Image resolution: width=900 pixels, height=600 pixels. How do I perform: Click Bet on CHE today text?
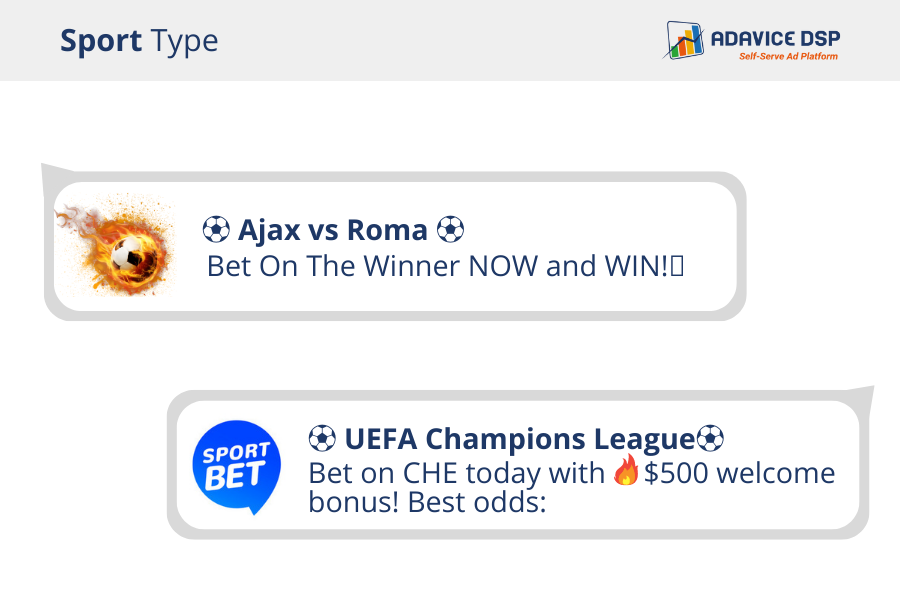click(x=456, y=474)
